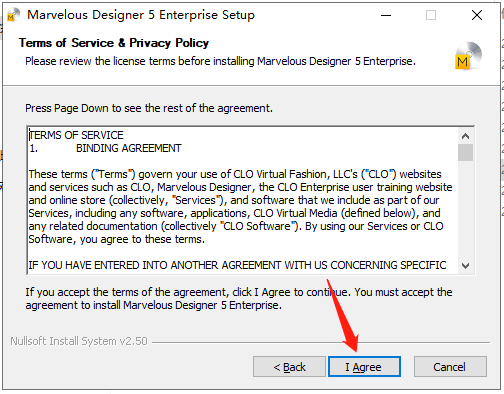Click the 'Nullsoft Install System v2.50' label

tap(79, 341)
